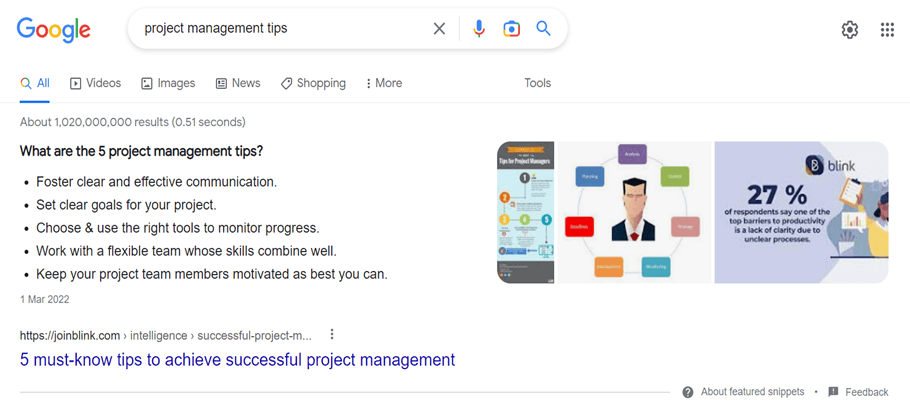Clear the search box with X icon
The width and height of the screenshot is (910, 417).
pyautogui.click(x=439, y=29)
